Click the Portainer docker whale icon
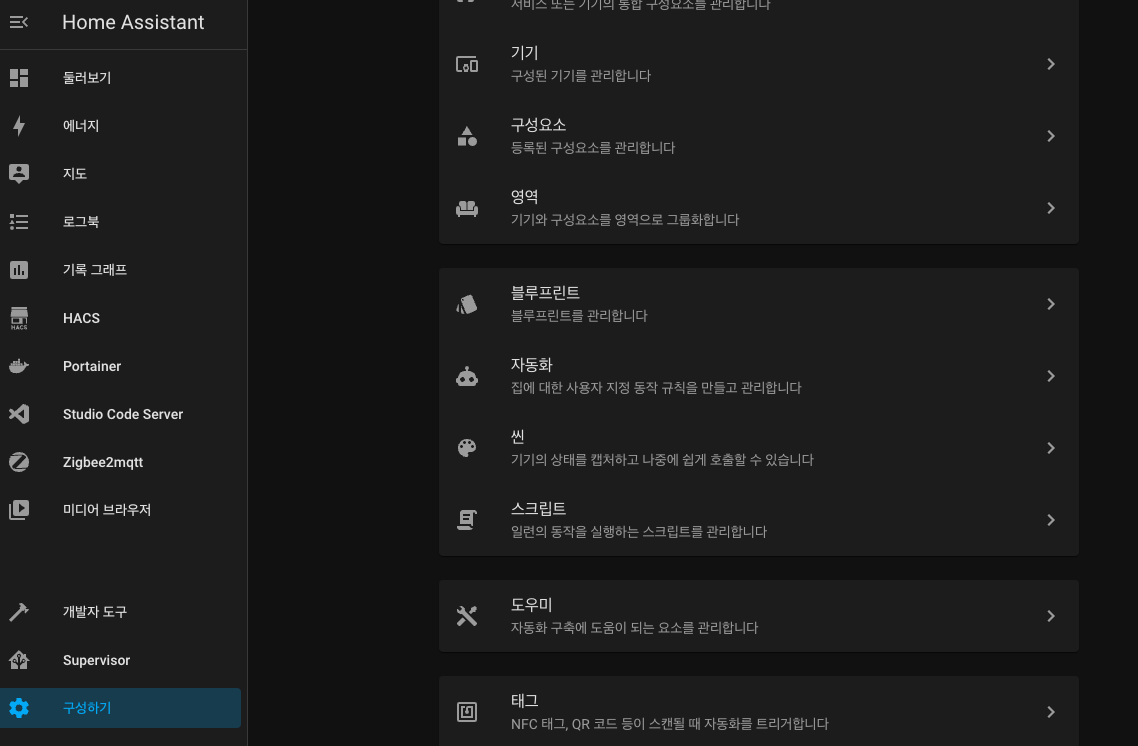Image resolution: width=1138 pixels, height=746 pixels. pos(19,366)
